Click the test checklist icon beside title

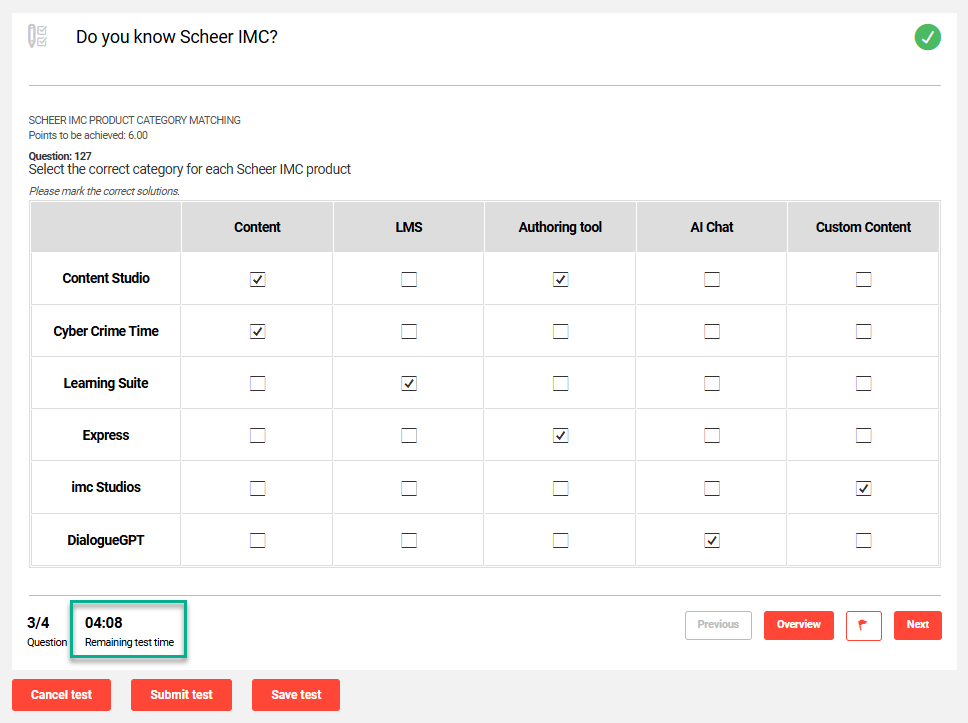[x=37, y=36]
